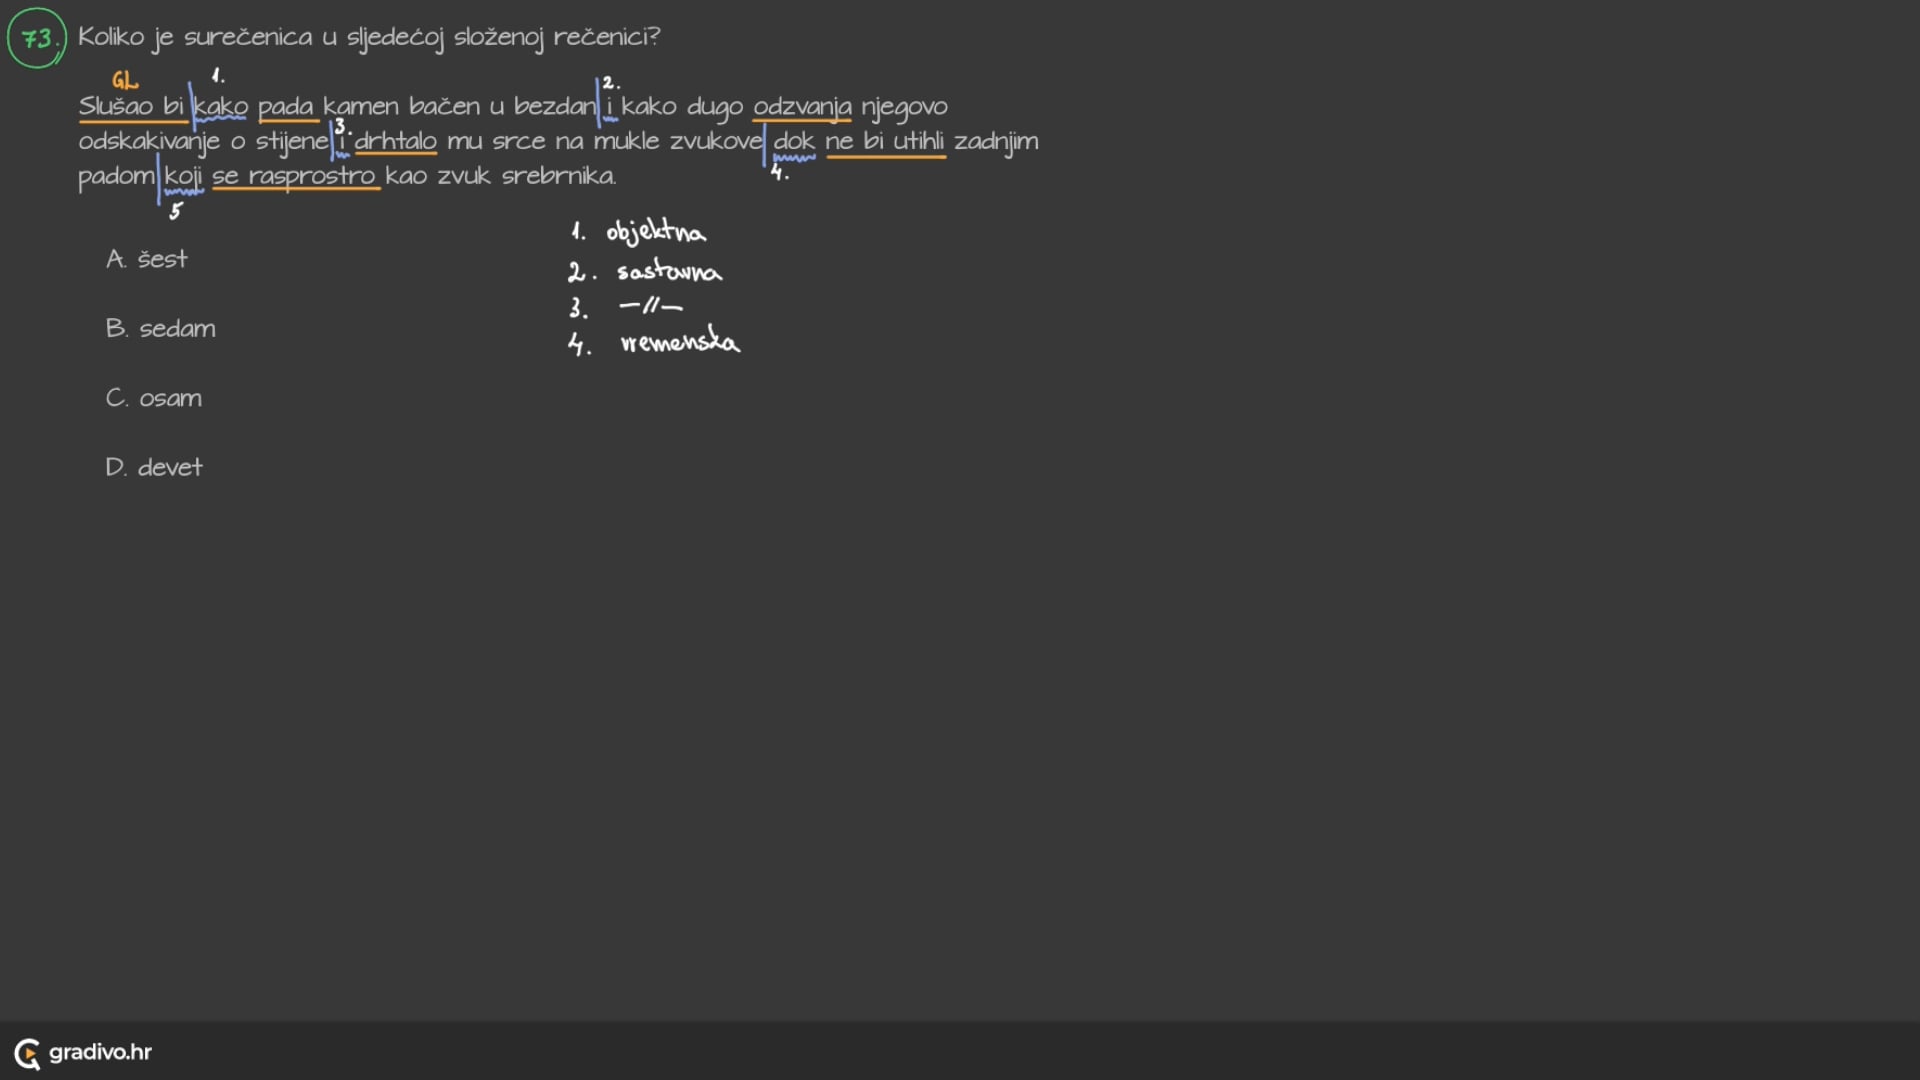This screenshot has height=1080, width=1920.
Task: Click the orange 'GL' annotation
Action: (125, 81)
